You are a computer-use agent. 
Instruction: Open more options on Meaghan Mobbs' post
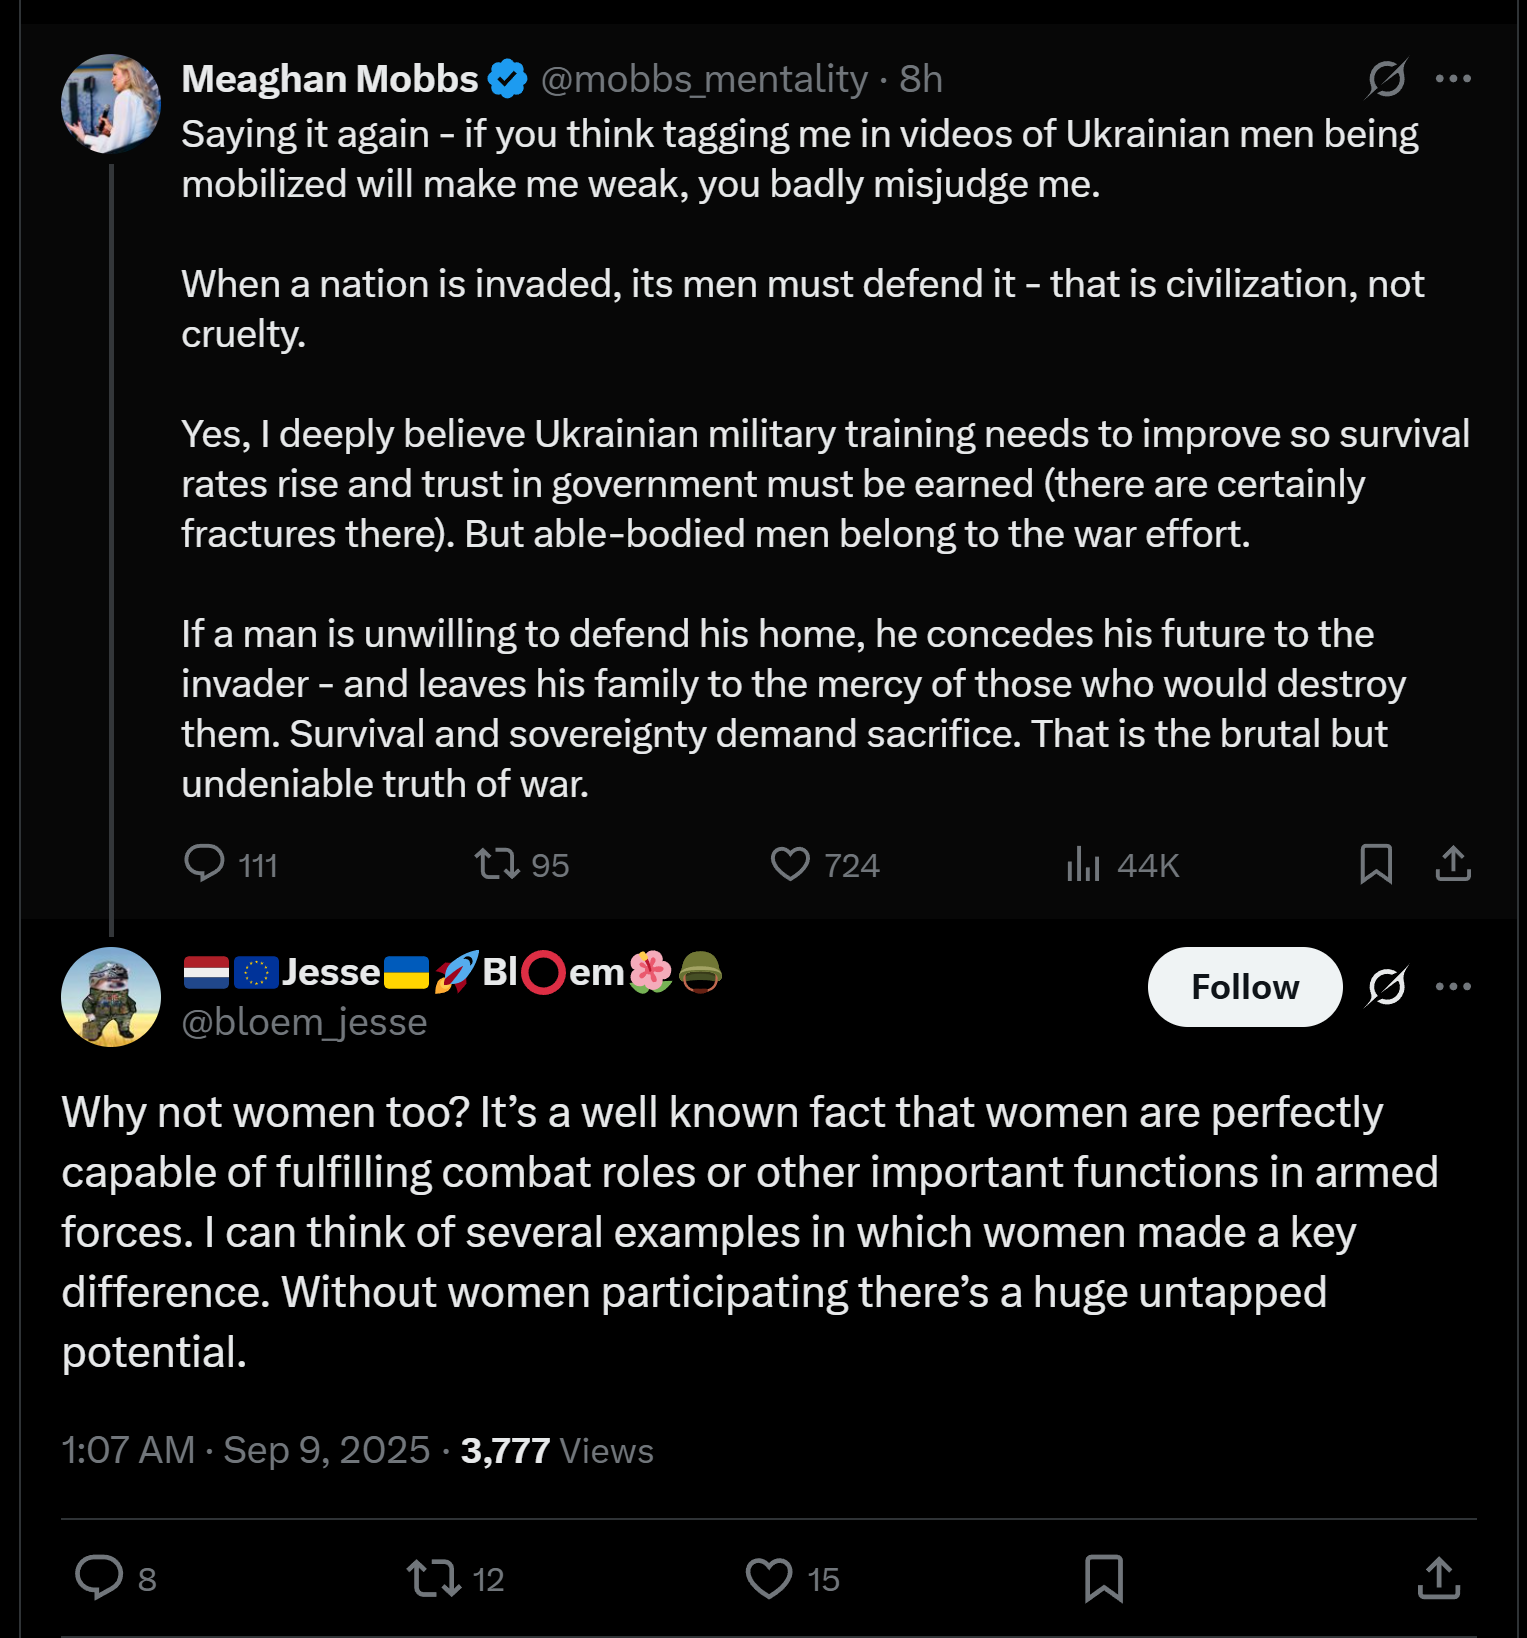click(1452, 79)
